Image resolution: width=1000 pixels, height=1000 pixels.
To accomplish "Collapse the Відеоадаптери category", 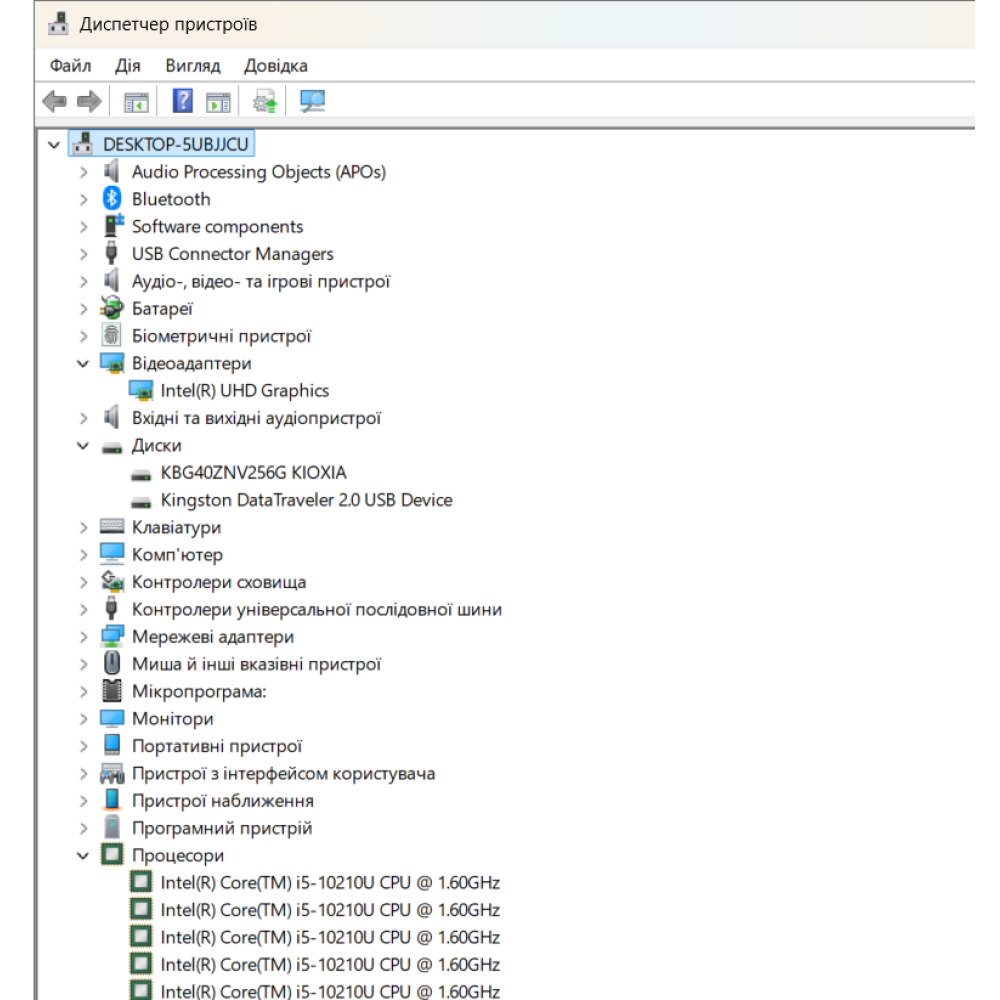I will 83,364.
